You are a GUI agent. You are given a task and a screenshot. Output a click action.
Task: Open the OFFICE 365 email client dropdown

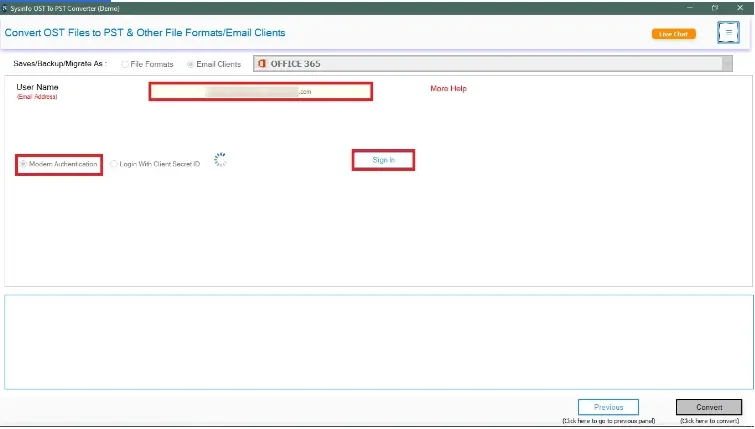click(493, 64)
